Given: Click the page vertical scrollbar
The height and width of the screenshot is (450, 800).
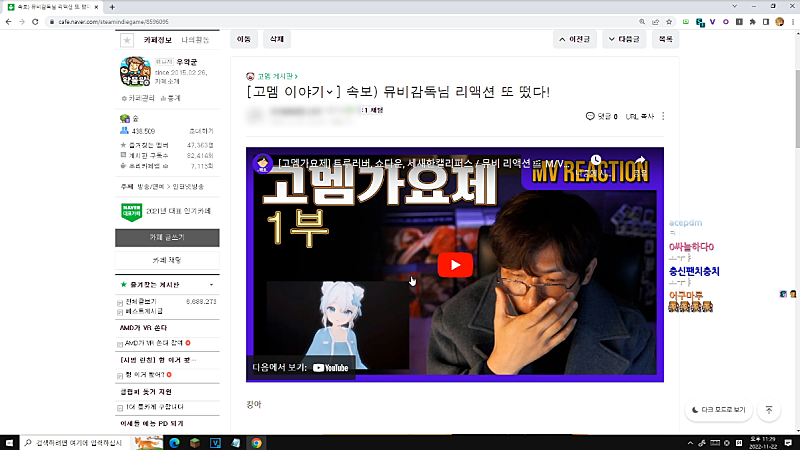Looking at the screenshot, I should click(x=797, y=109).
